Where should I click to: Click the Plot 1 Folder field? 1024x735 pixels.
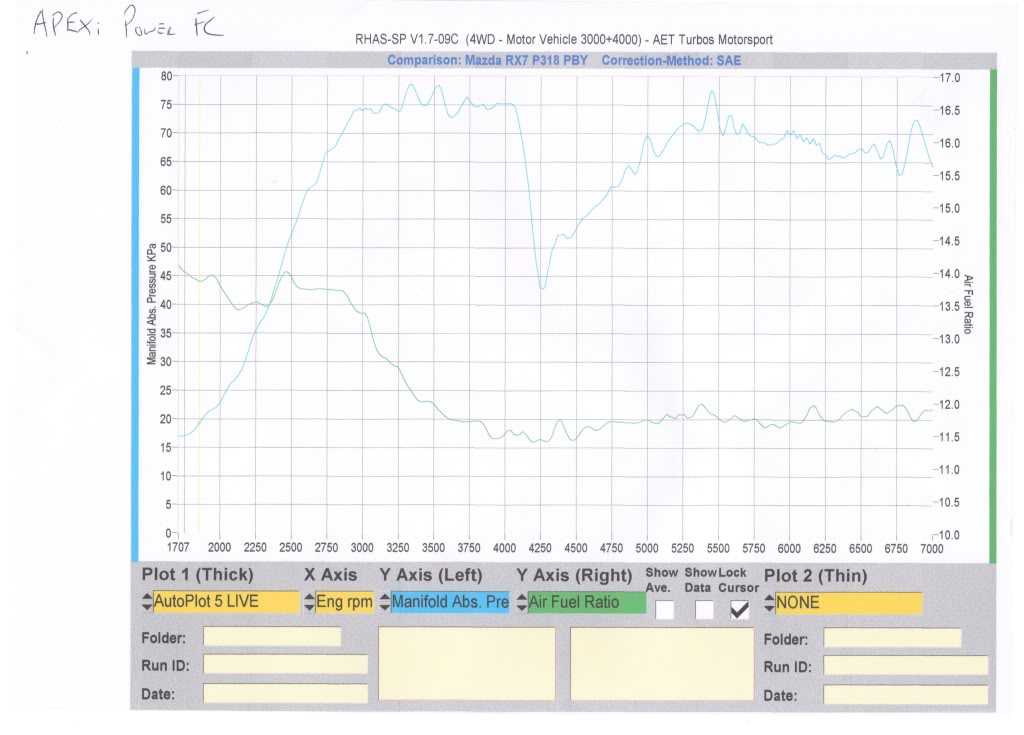272,637
